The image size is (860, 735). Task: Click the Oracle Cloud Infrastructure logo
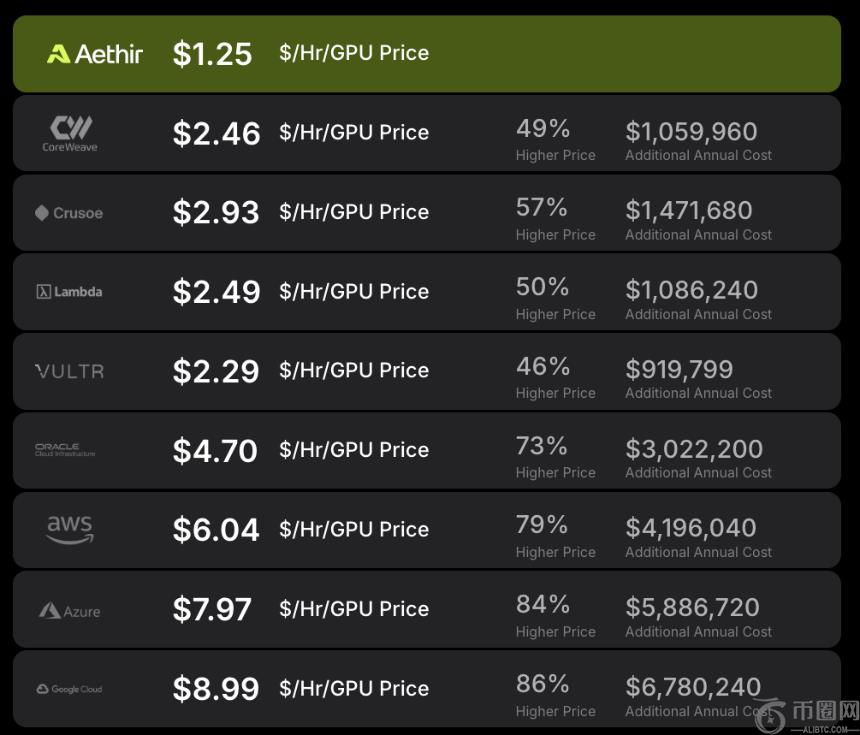[x=65, y=450]
